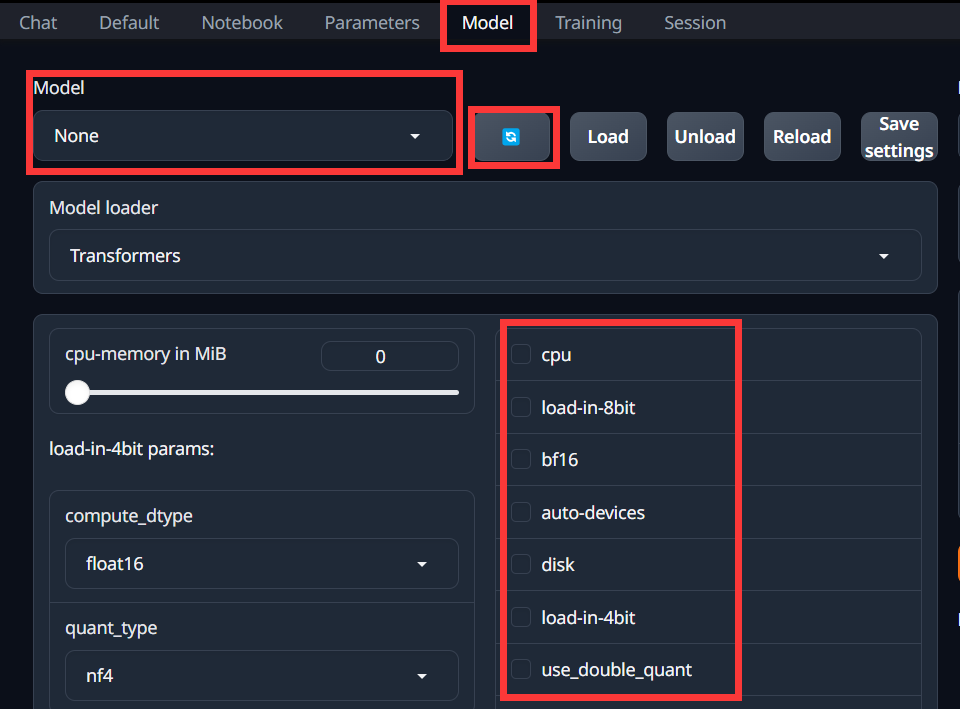The height and width of the screenshot is (709, 960).
Task: Go to the Training tab
Action: [588, 22]
